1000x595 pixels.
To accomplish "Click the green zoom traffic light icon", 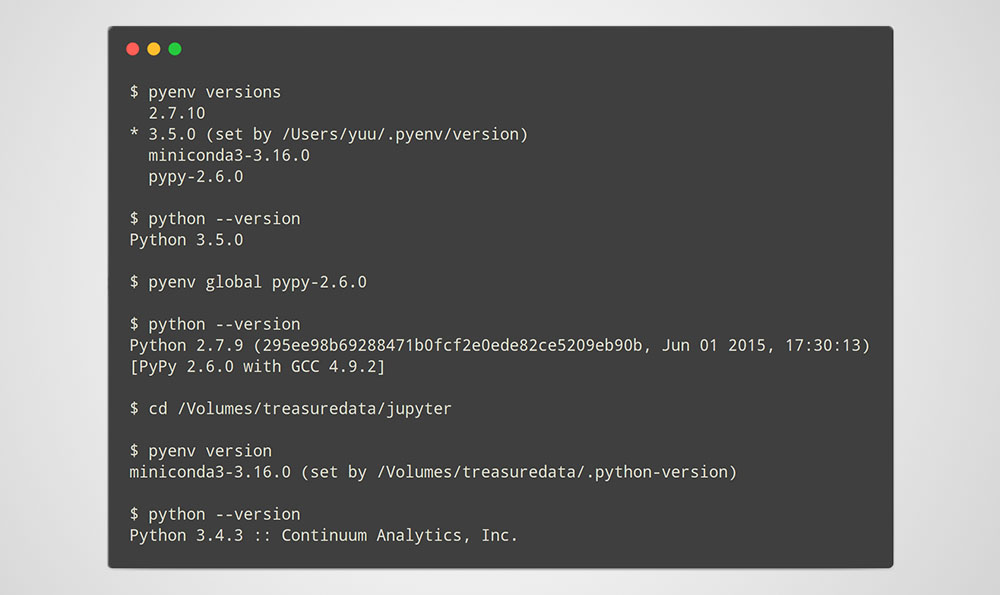I will coord(174,47).
